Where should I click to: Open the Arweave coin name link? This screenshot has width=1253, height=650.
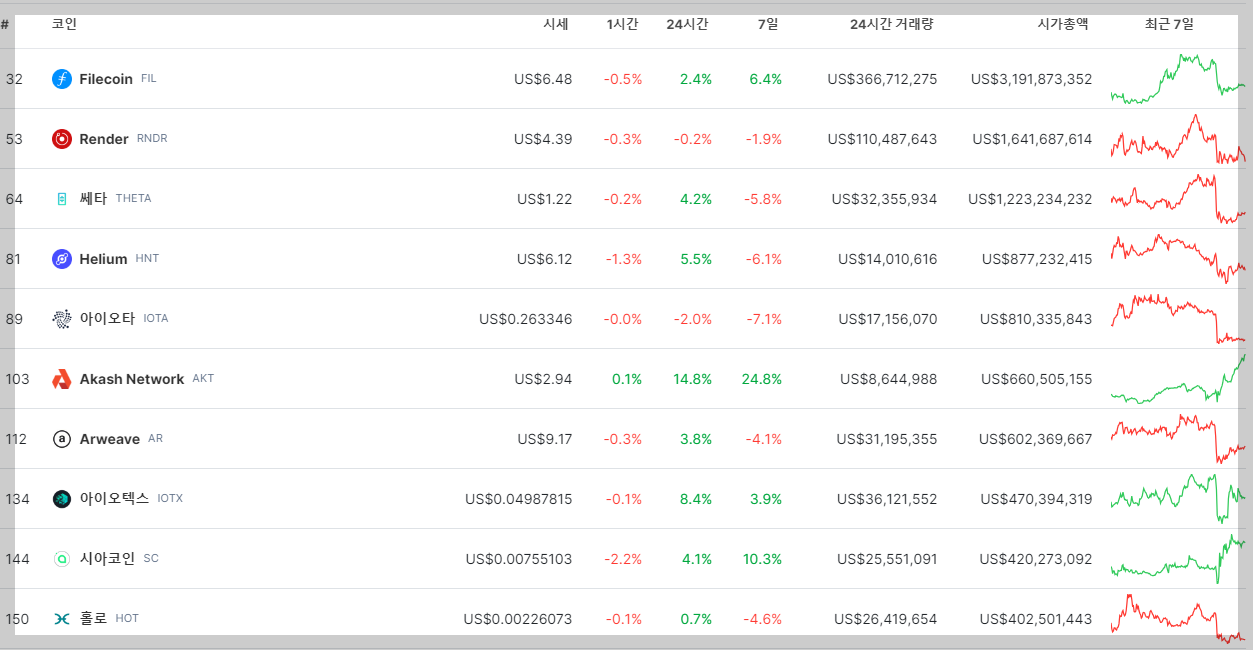[x=110, y=439]
